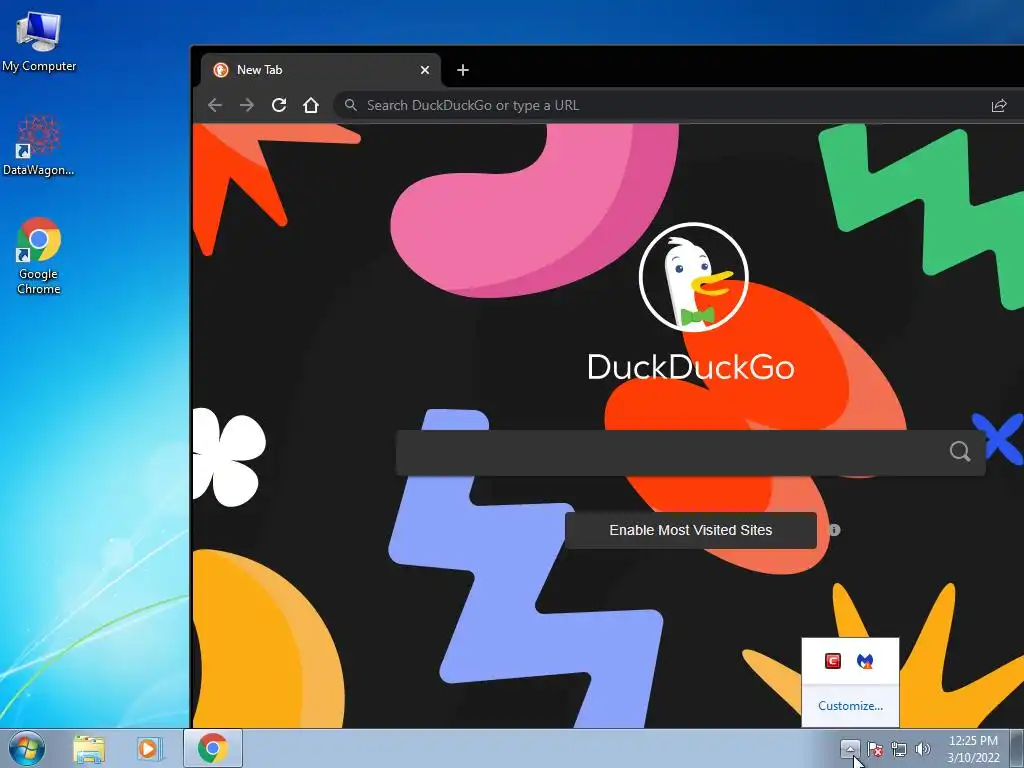Screen dimensions: 1024x768
Task: Click Enable Most Visited Sites button
Action: click(x=690, y=530)
